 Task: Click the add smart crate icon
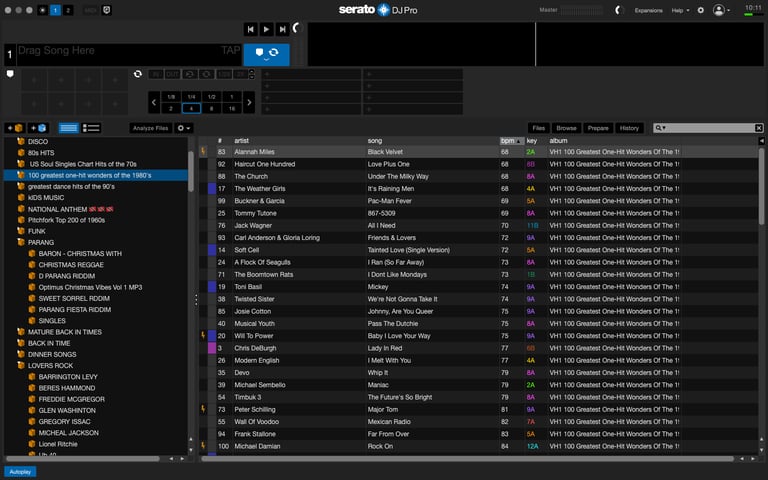[x=38, y=128]
